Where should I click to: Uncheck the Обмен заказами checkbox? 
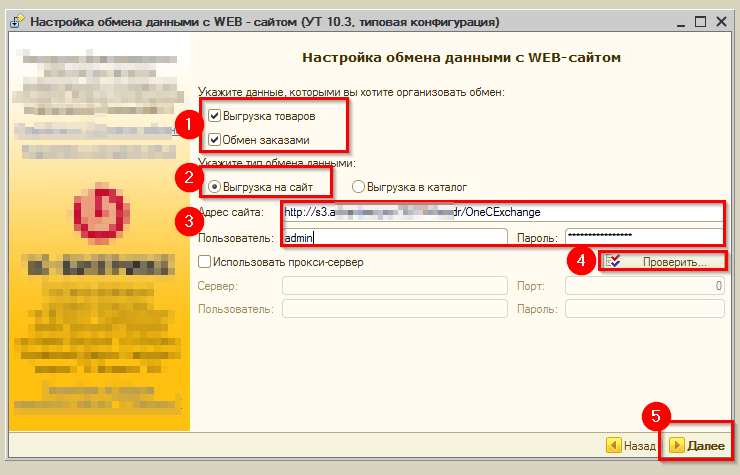(x=215, y=139)
